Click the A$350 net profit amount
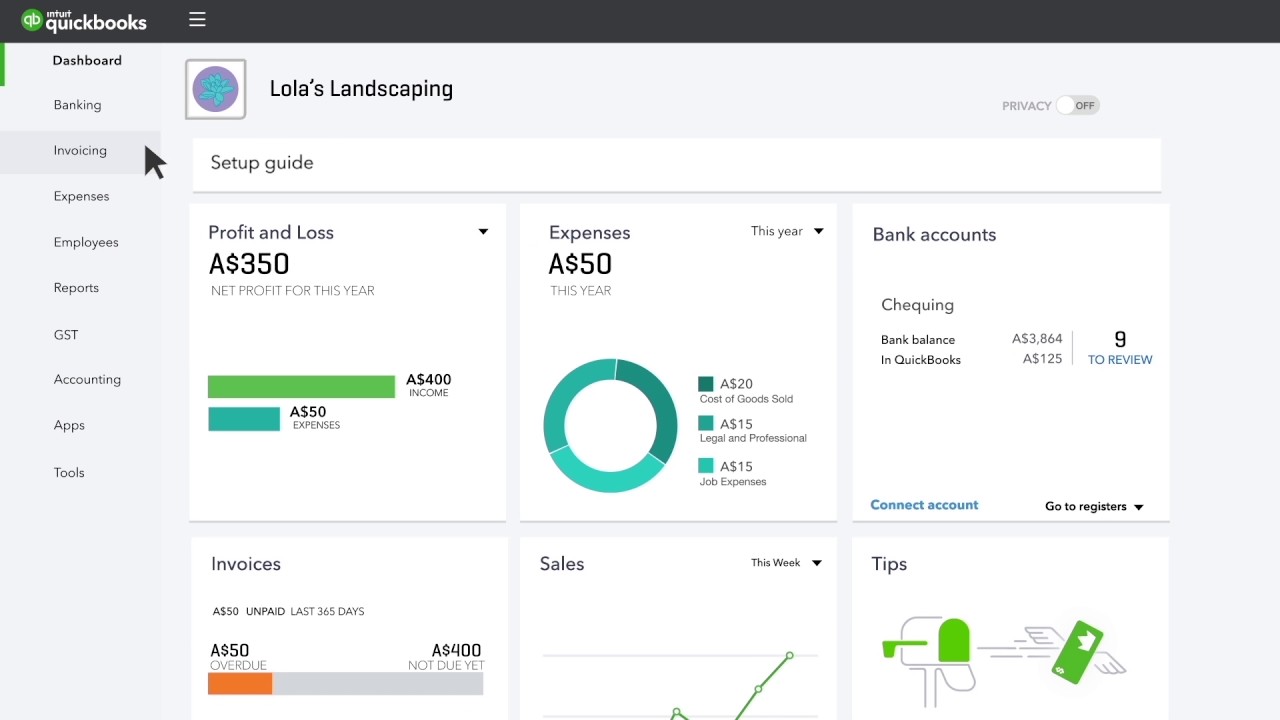The width and height of the screenshot is (1280, 720). pos(249,264)
